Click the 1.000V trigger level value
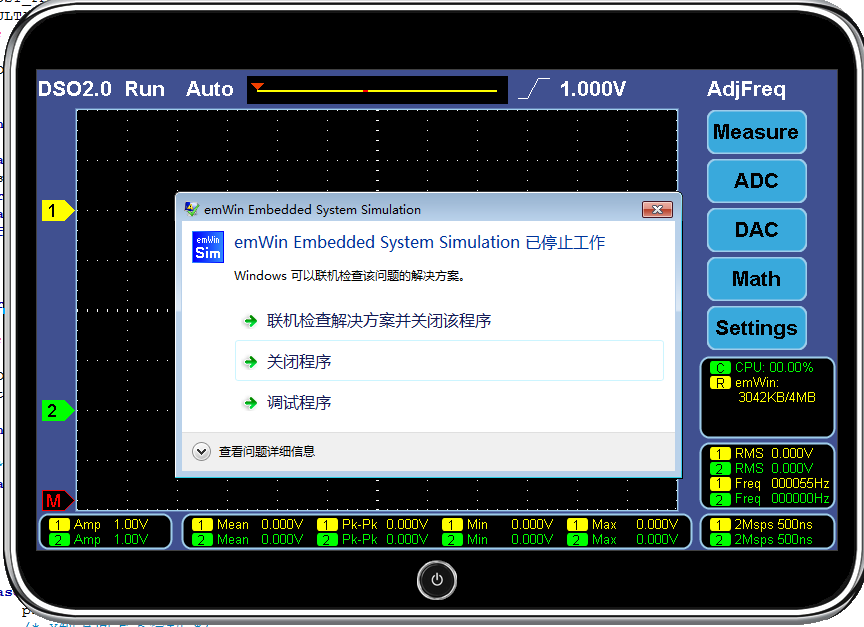864x627 pixels. (x=593, y=89)
